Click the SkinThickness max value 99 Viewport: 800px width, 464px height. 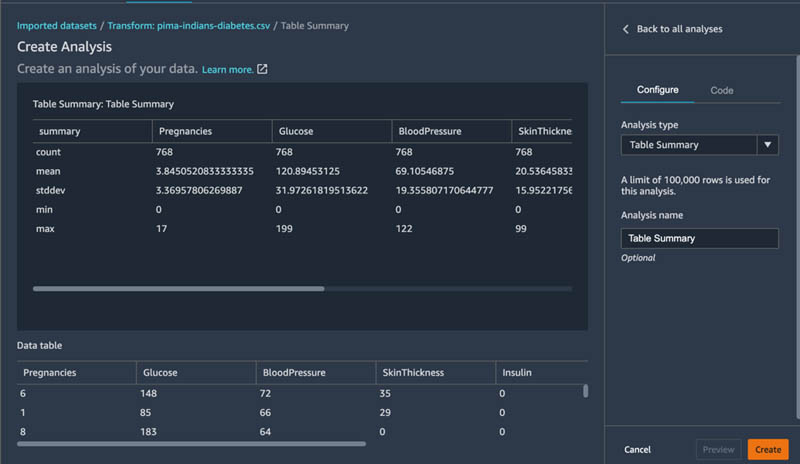[x=520, y=229]
